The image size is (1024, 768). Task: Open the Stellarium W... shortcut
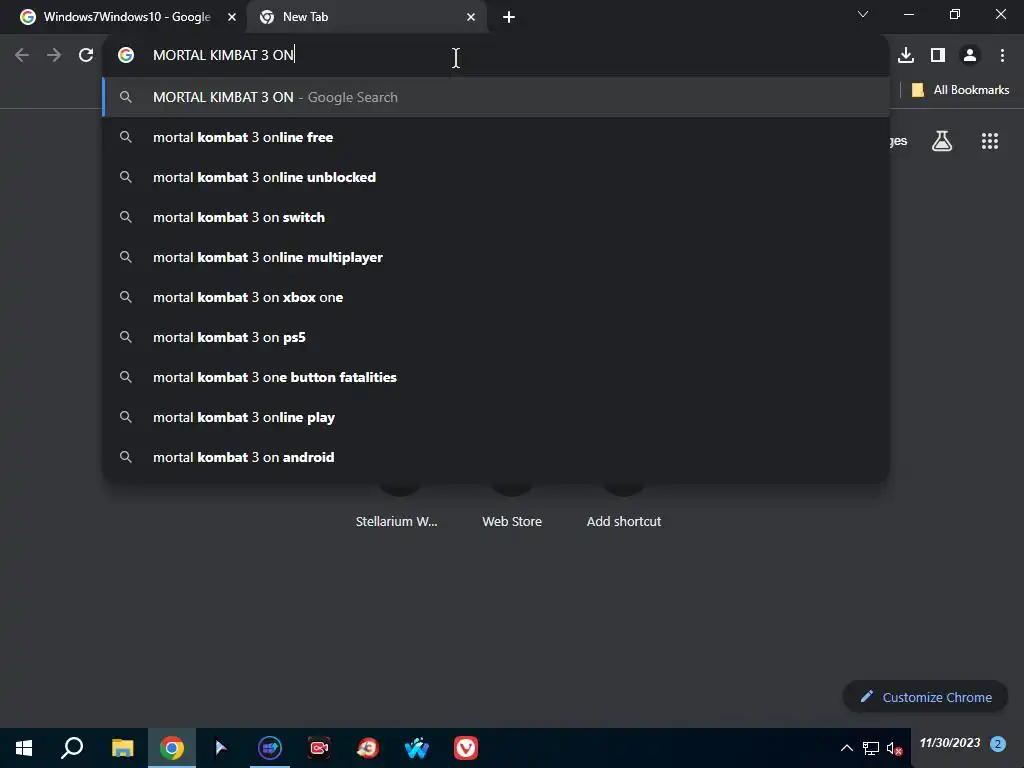(x=396, y=521)
